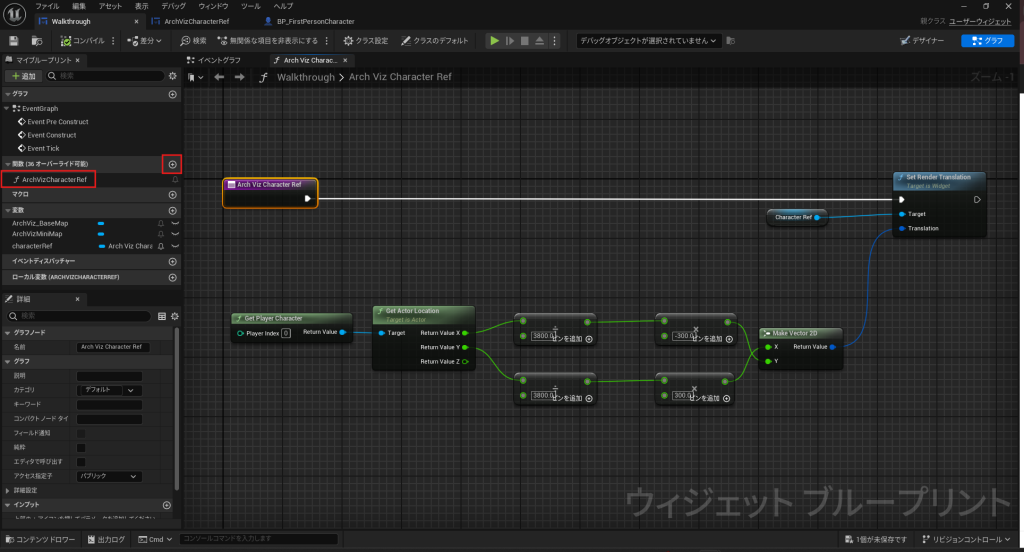
Task: Expand the 詳細設定 section in Details
Action: [x=6, y=491]
